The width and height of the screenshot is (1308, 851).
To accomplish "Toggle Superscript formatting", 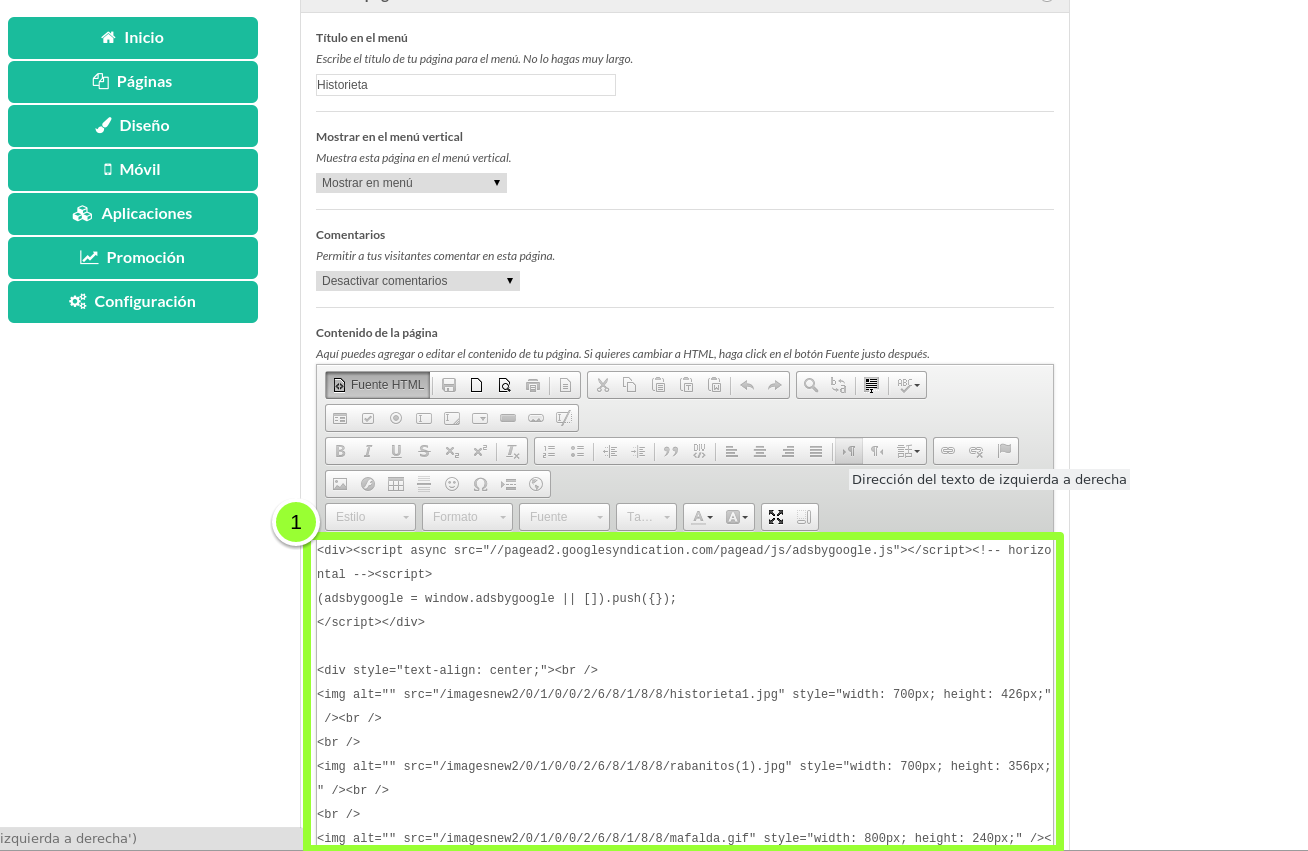I will pos(480,451).
